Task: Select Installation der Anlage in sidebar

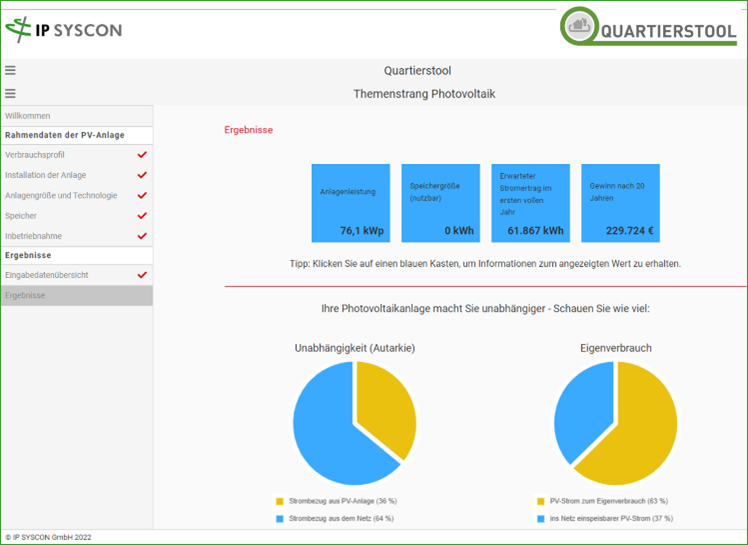Action: pyautogui.click(x=45, y=175)
